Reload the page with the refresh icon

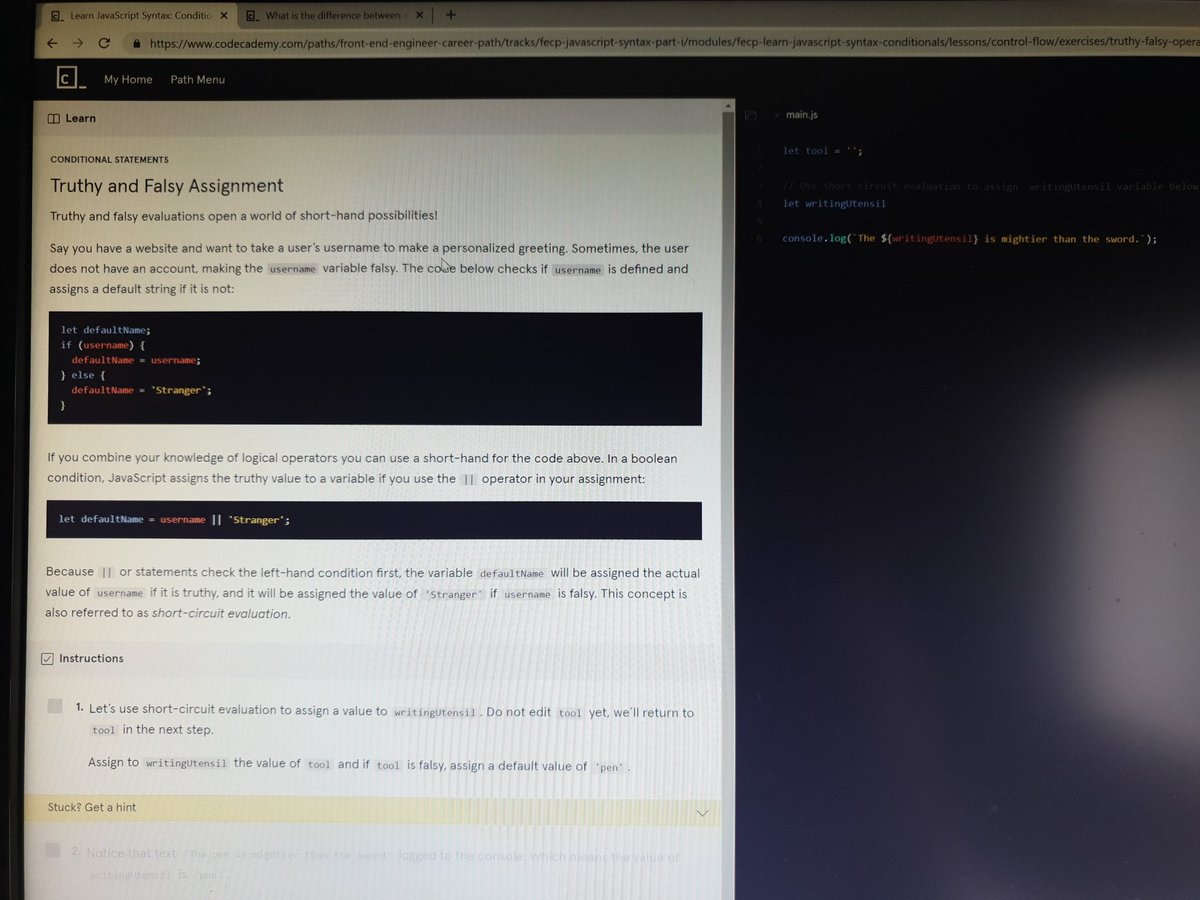click(104, 44)
